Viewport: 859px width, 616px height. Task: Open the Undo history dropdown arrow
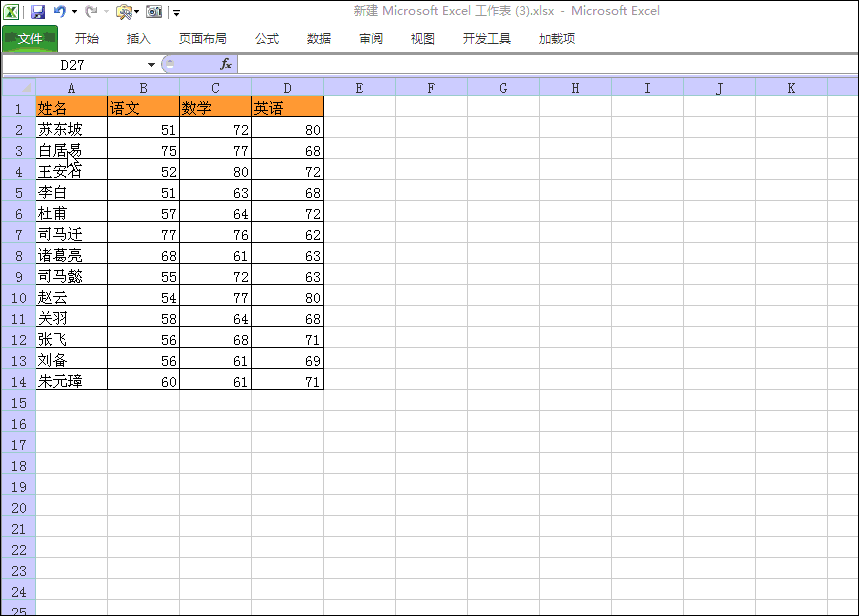pos(73,12)
